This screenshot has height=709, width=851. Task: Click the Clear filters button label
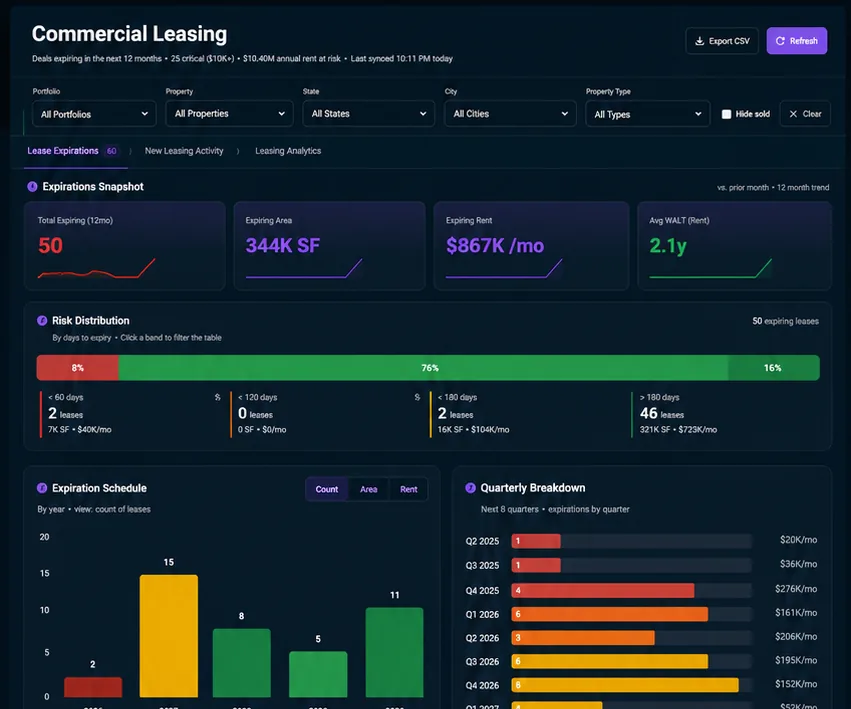[812, 114]
